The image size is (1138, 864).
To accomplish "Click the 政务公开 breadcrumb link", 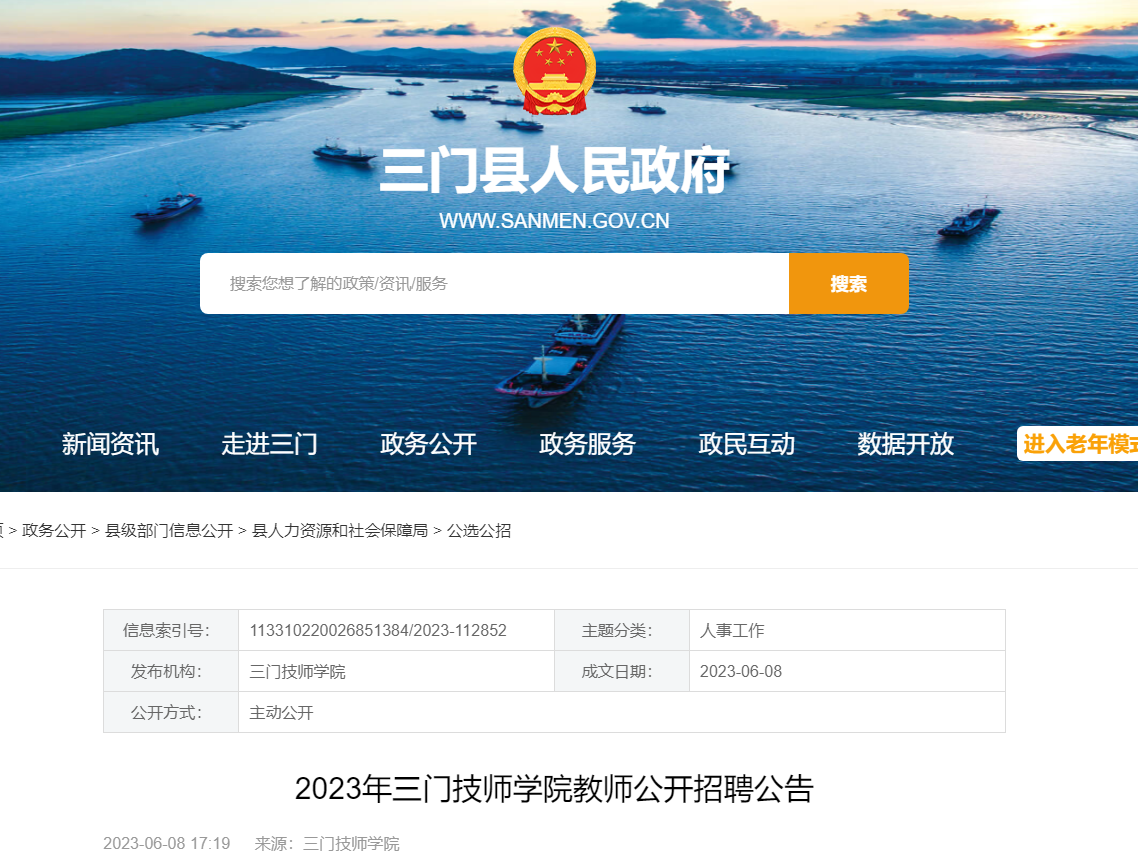I will tap(54, 531).
